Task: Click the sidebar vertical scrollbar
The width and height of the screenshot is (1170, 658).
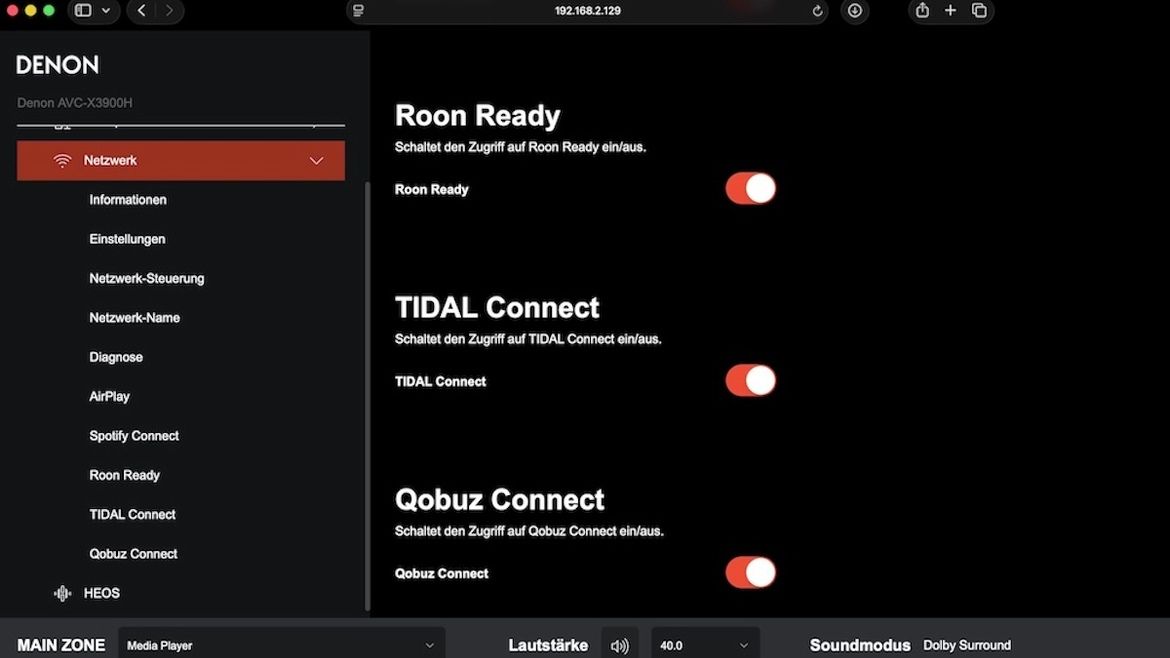Action: point(367,395)
